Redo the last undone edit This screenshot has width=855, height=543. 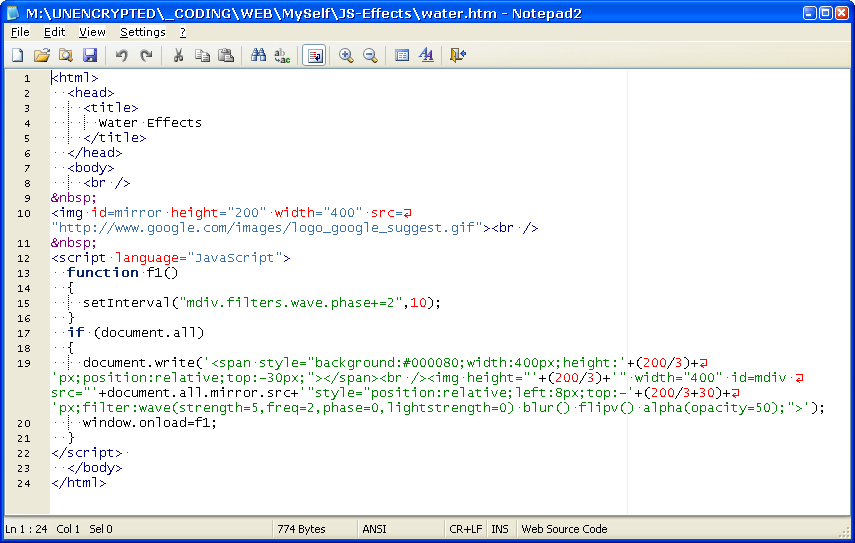click(x=146, y=55)
